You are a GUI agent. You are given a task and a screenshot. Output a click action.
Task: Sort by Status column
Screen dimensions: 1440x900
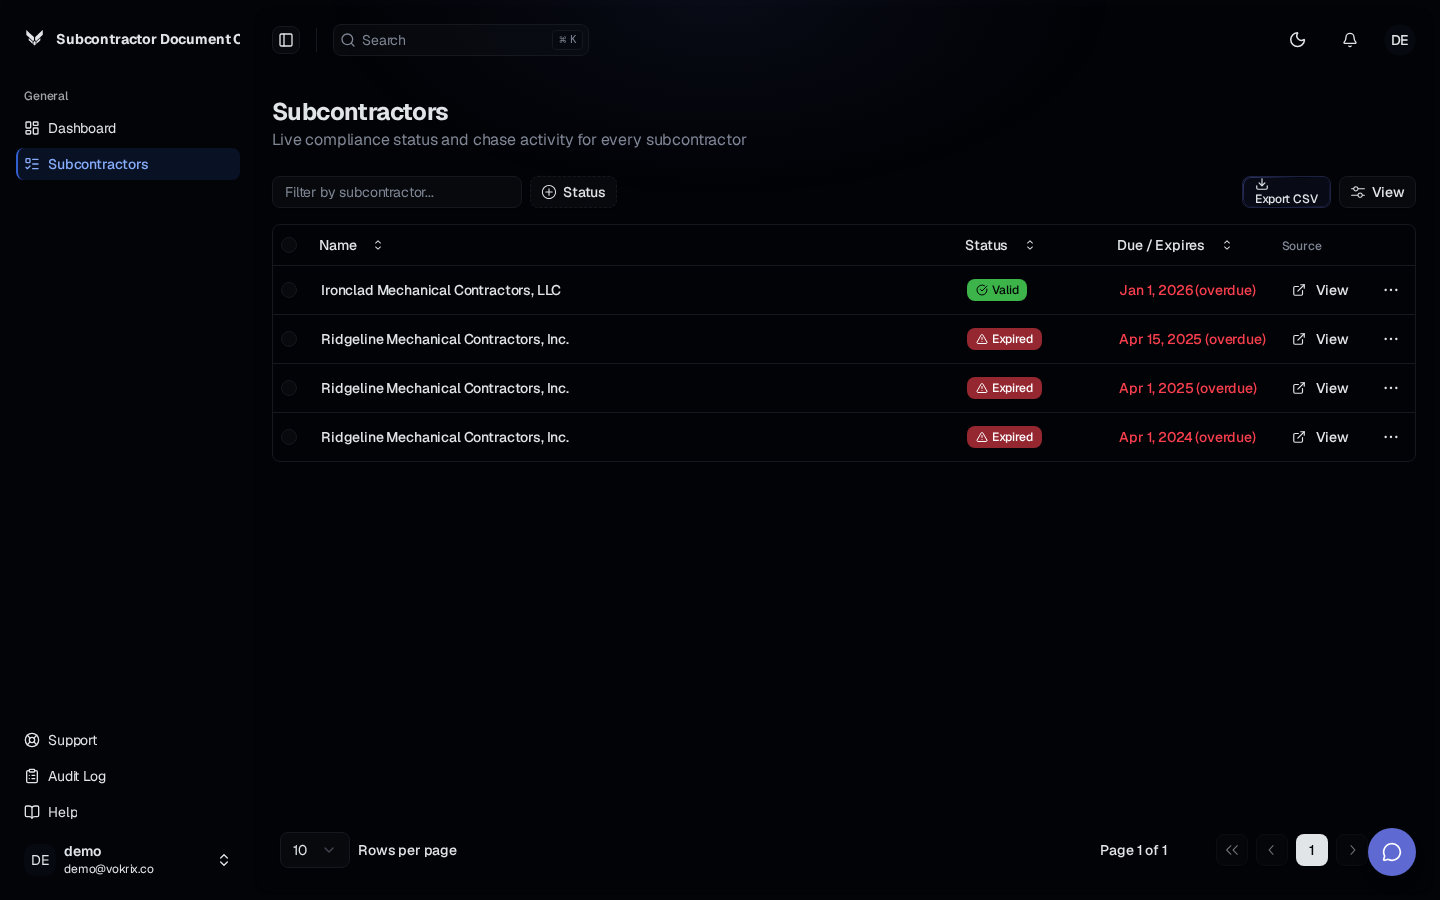tap(1000, 245)
